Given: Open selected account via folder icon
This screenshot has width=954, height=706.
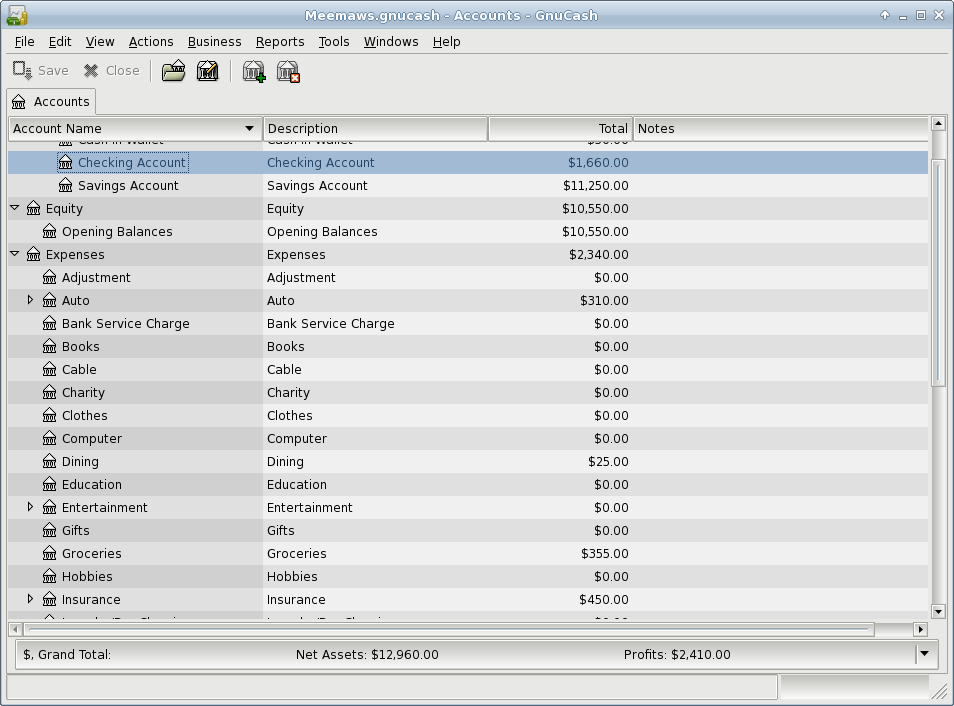Looking at the screenshot, I should [x=173, y=71].
